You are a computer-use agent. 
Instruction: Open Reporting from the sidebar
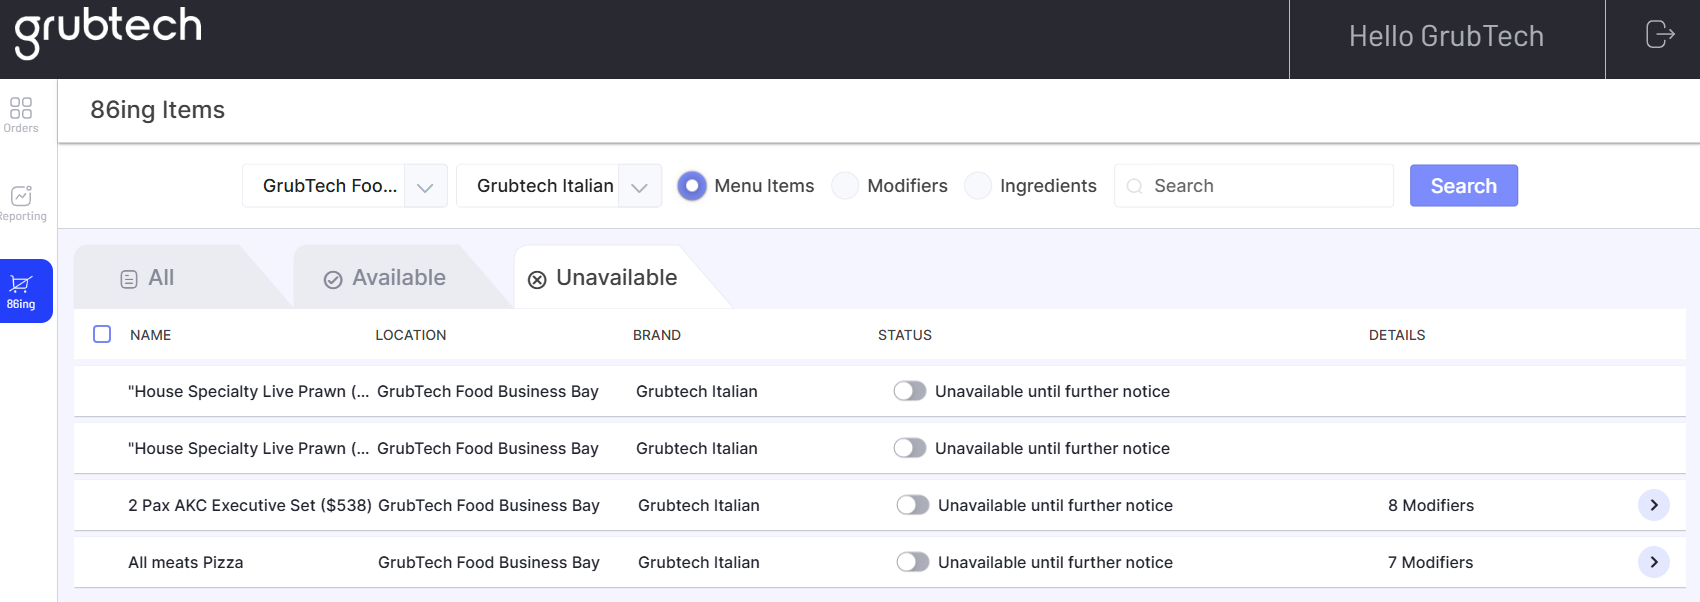click(x=22, y=203)
